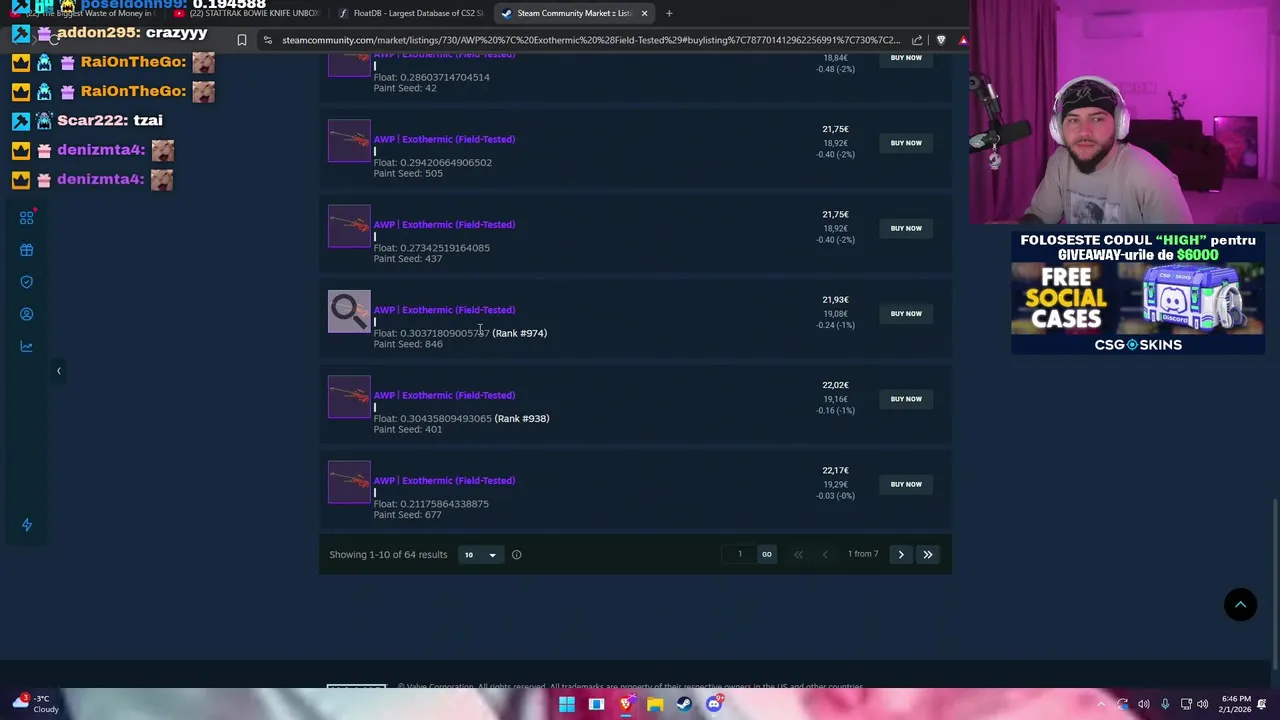Open the Cloudy weather widget

click(x=35, y=704)
